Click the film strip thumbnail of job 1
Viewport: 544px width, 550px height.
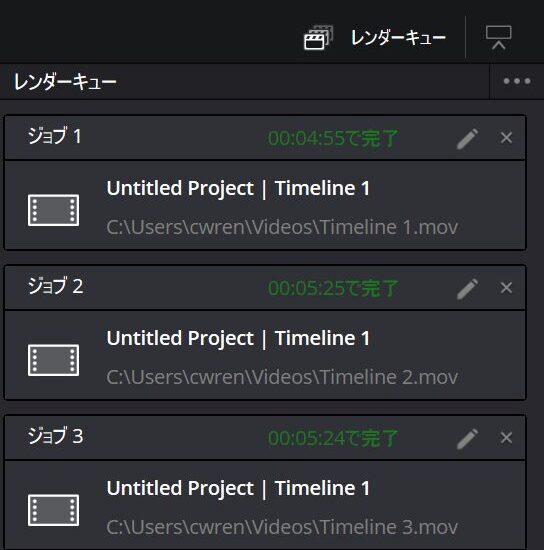[x=53, y=210]
